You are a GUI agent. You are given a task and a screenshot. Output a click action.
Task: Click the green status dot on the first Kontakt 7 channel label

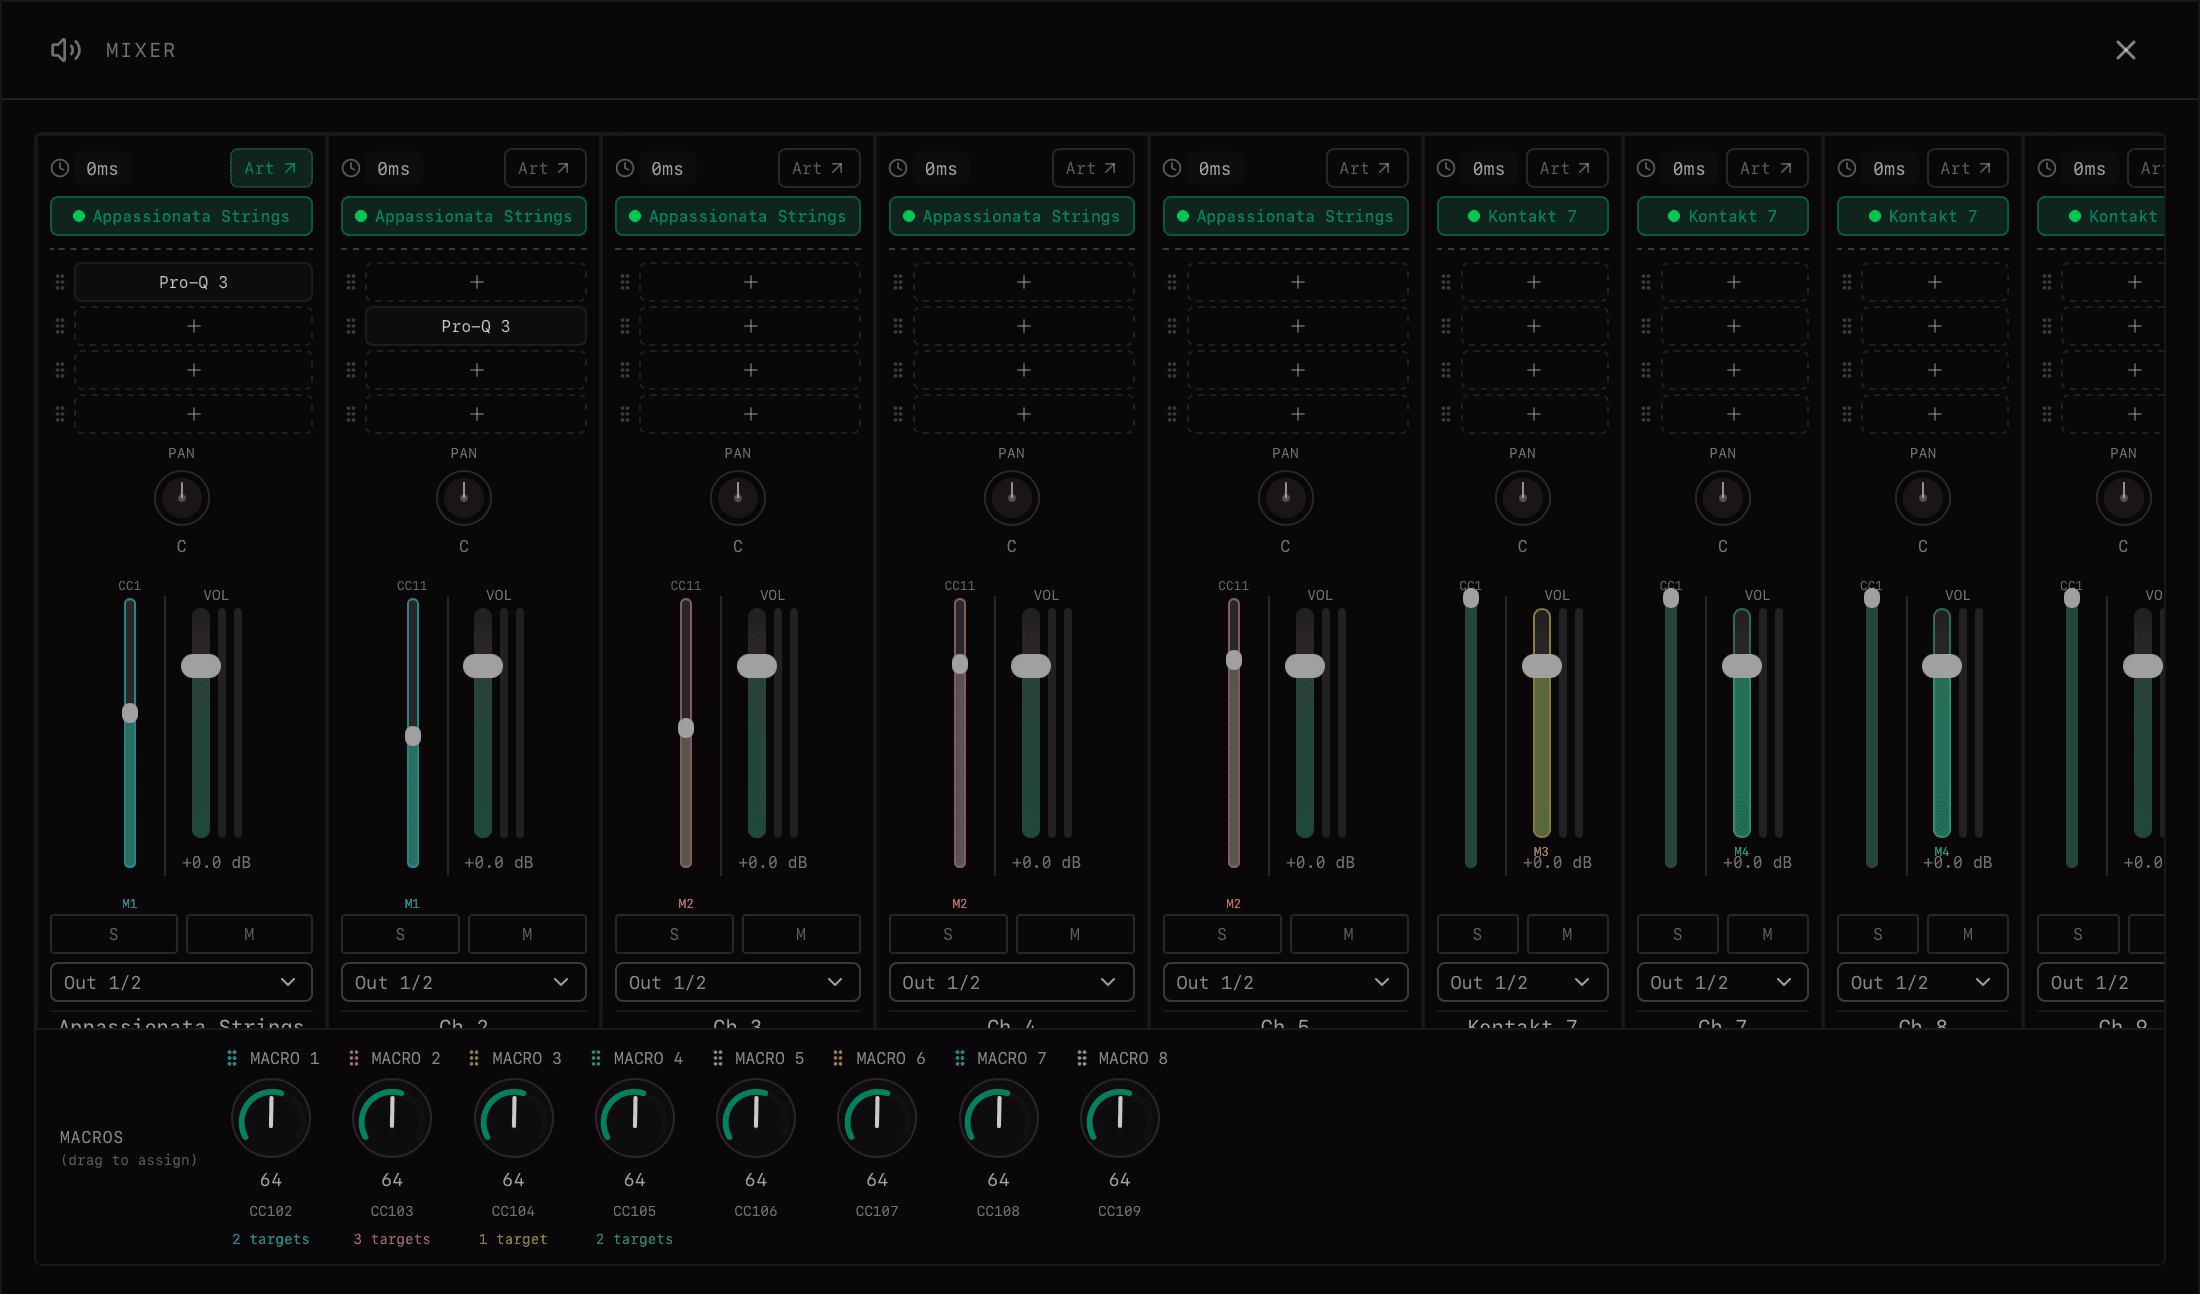coord(1474,216)
